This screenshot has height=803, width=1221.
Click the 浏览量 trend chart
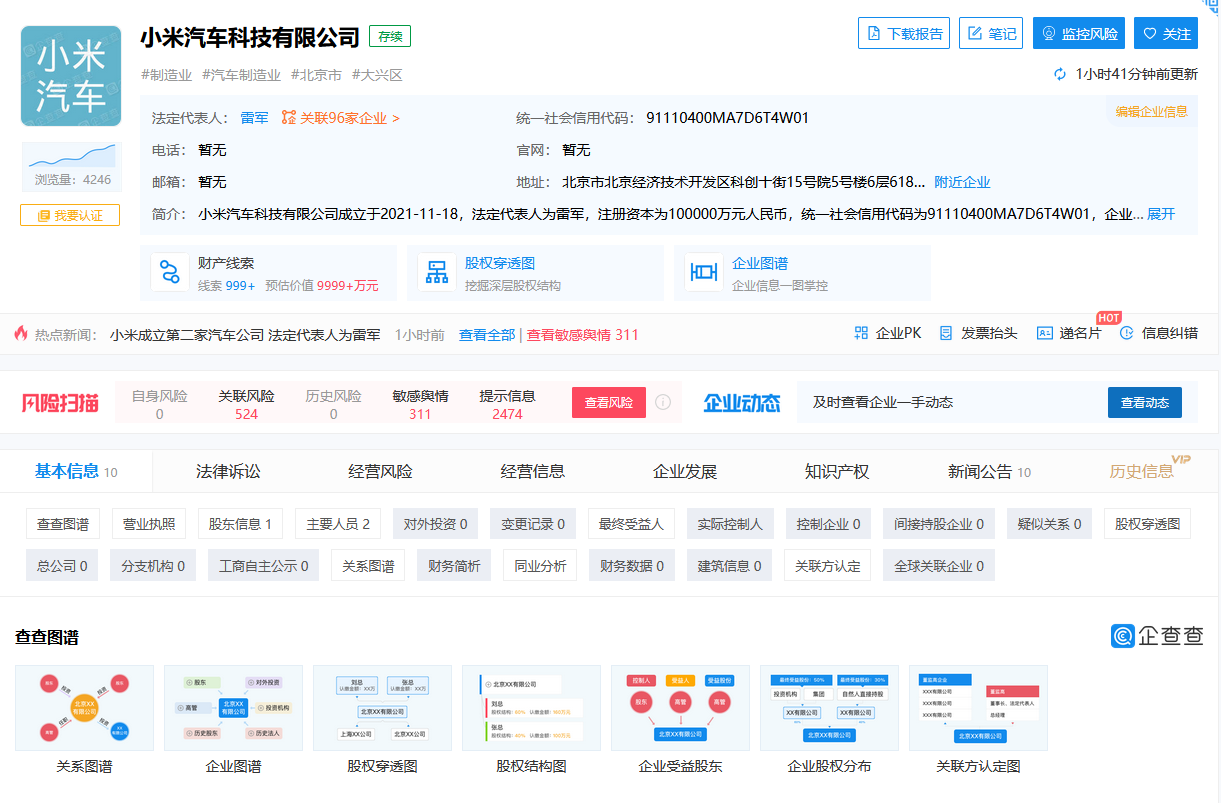coord(71,155)
